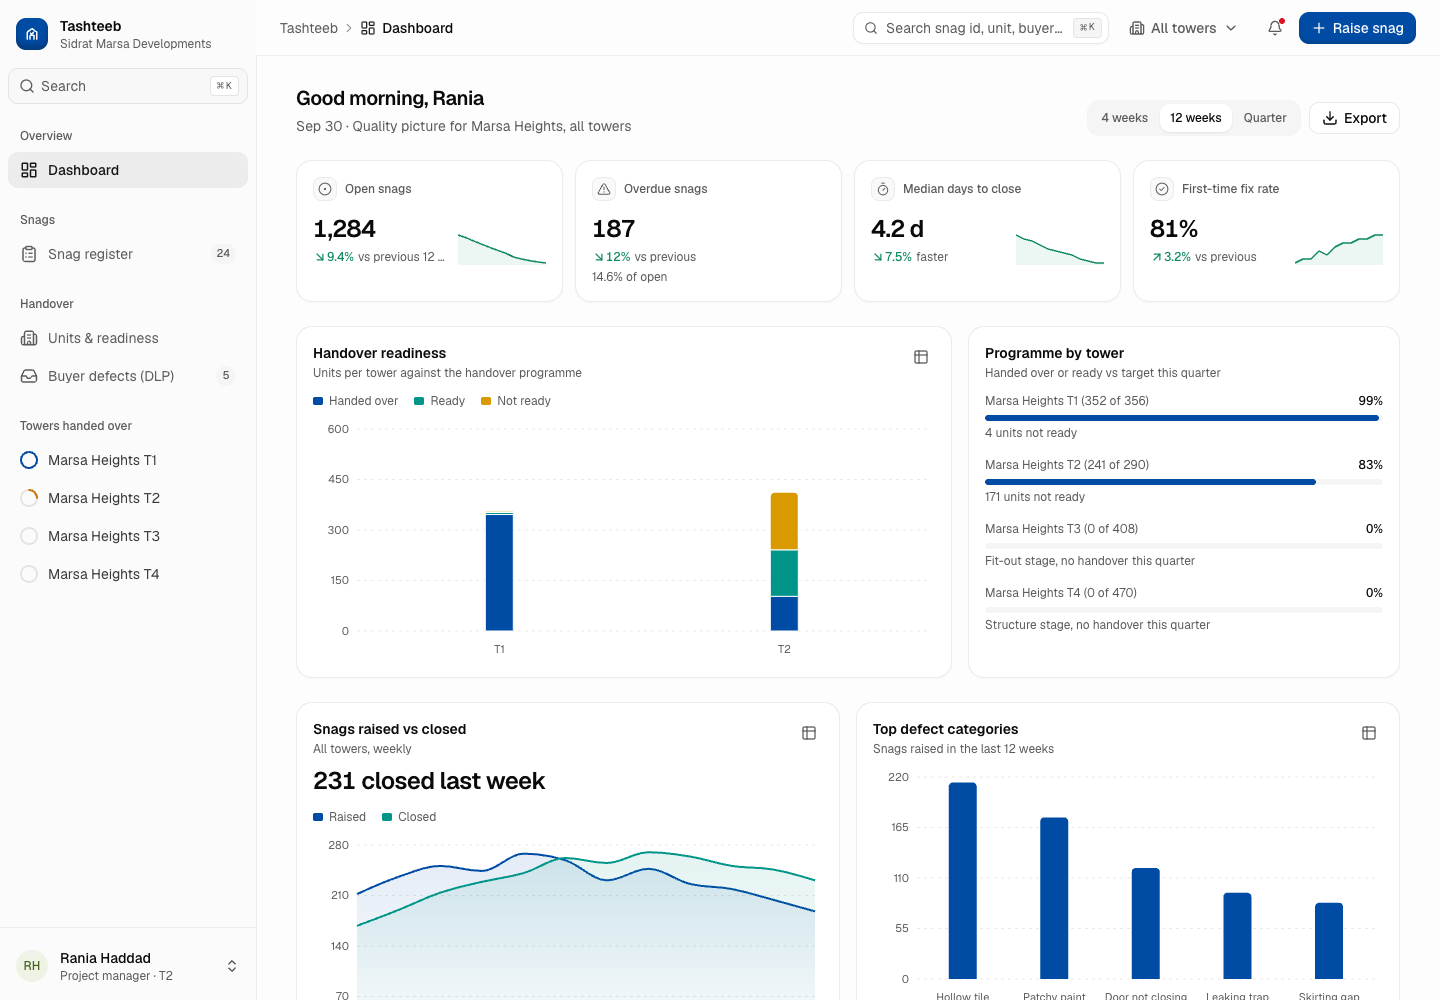Click Marsa Heights T3 progress ring icon
1440x1000 pixels.
coord(29,536)
